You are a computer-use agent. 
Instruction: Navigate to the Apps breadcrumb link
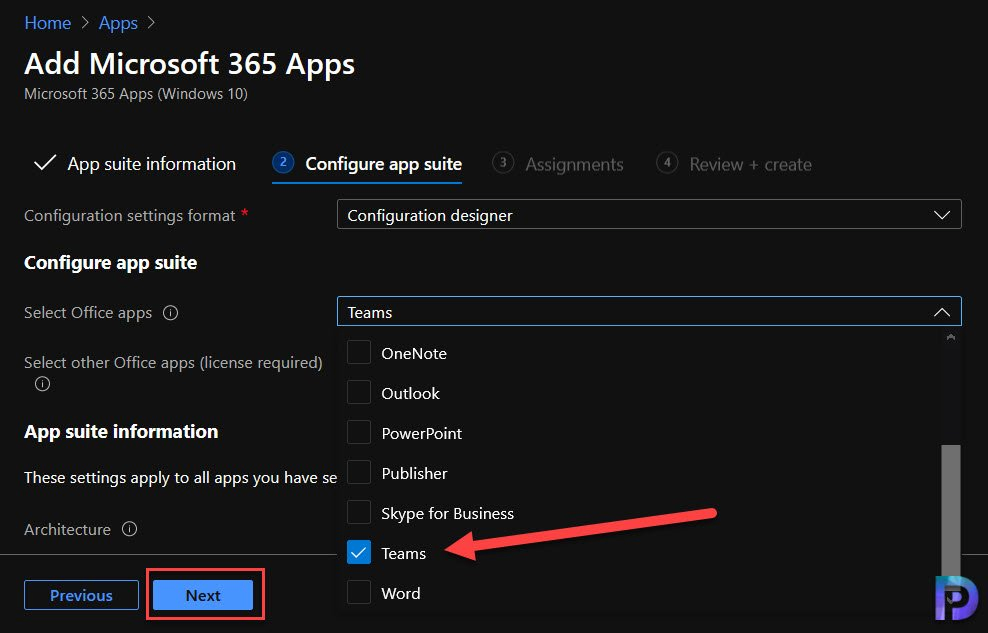(x=118, y=23)
